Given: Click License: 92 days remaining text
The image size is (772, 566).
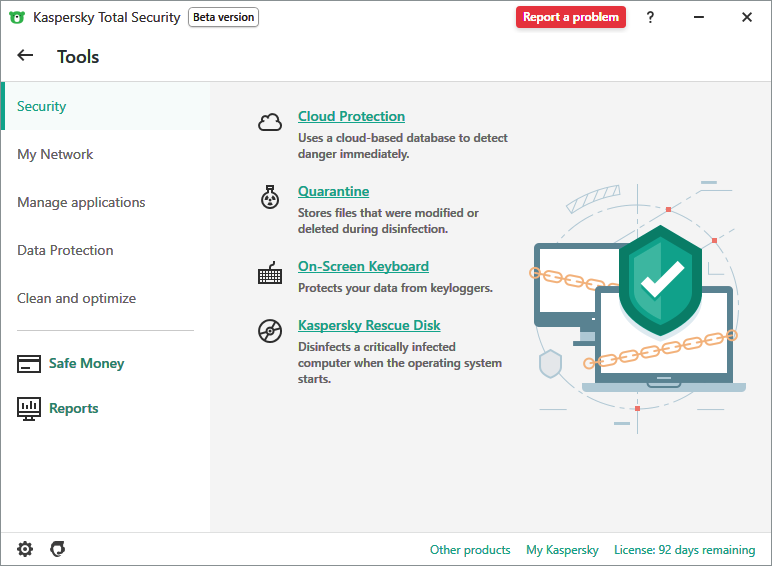Looking at the screenshot, I should (684, 550).
